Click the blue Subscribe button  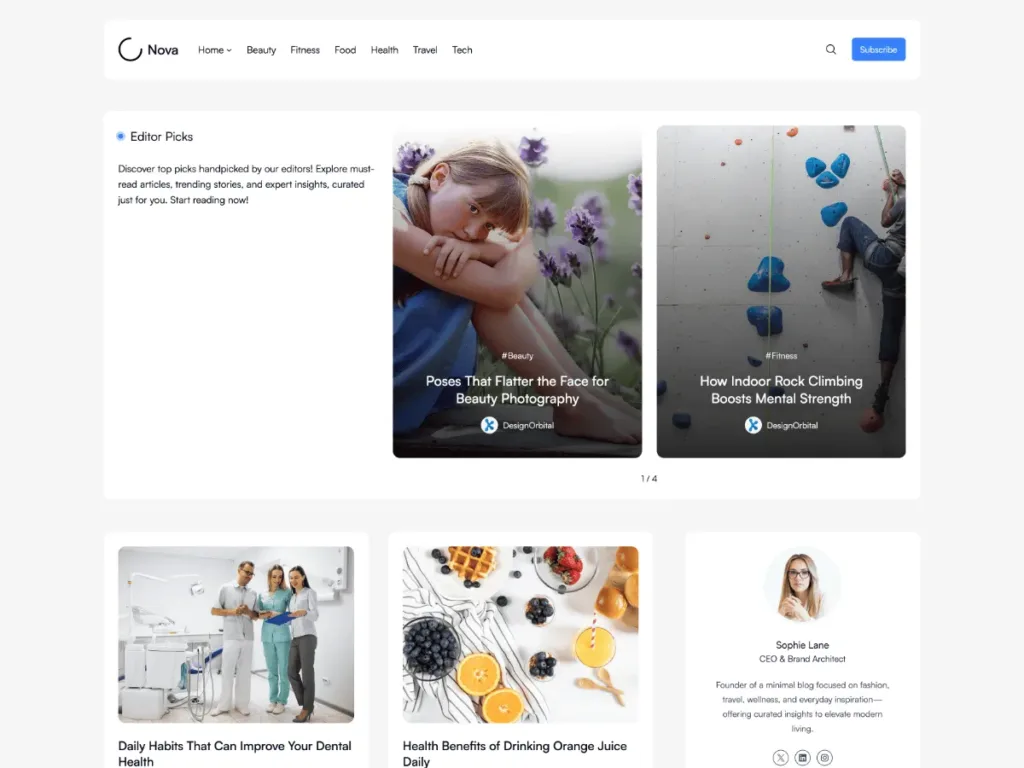click(878, 50)
